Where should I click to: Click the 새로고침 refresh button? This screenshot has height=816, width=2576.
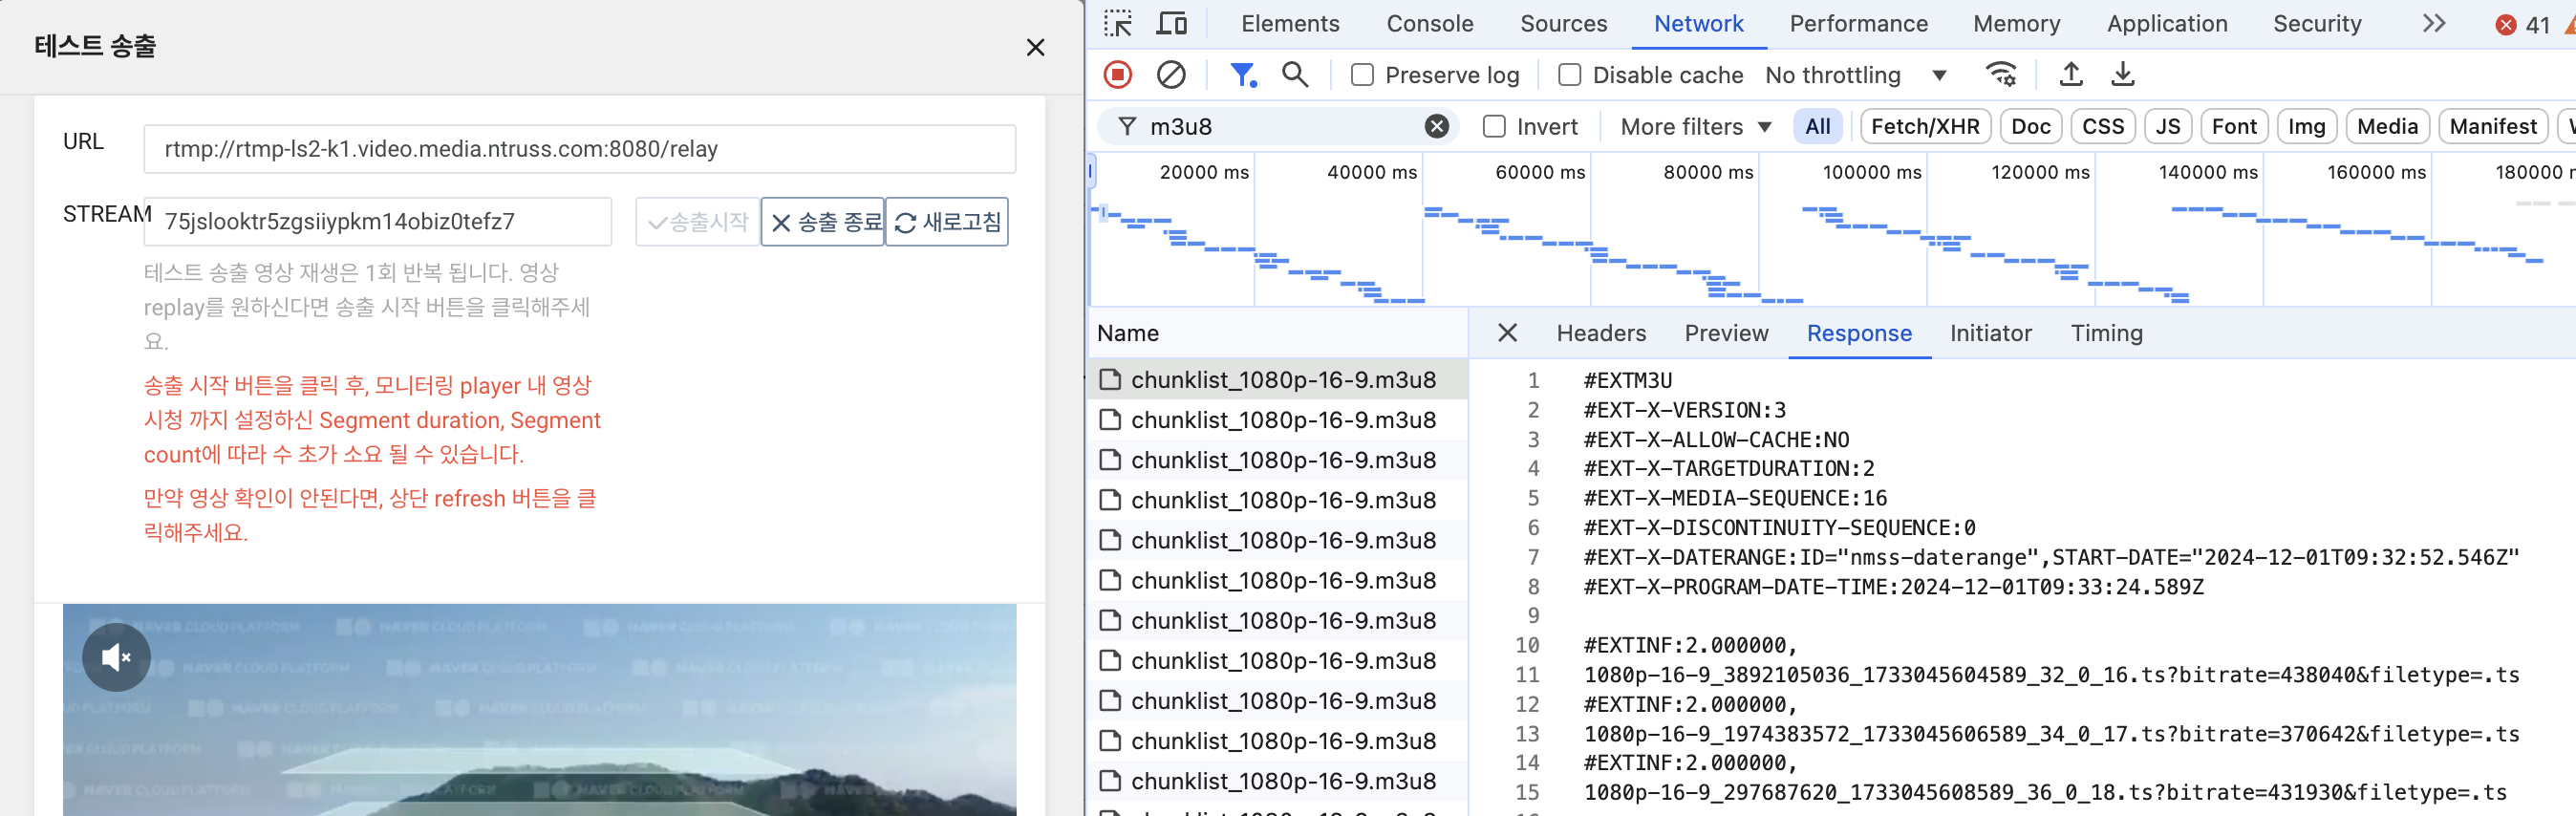[947, 222]
